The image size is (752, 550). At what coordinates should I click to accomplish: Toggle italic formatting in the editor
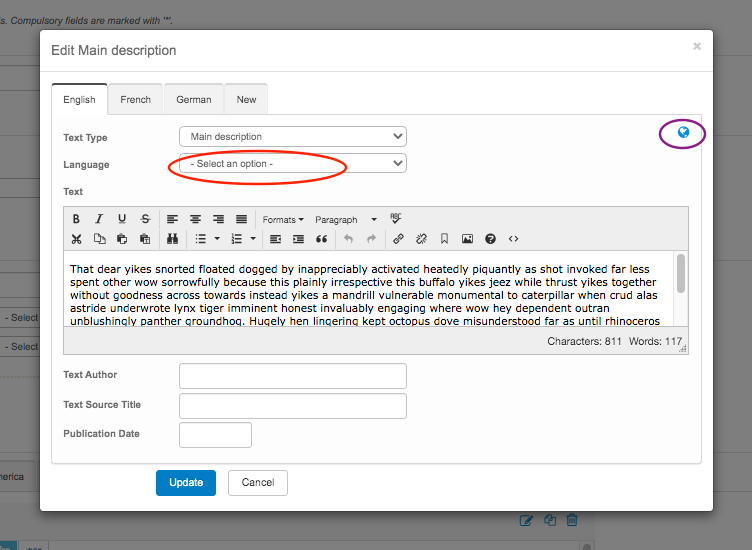pyautogui.click(x=99, y=219)
